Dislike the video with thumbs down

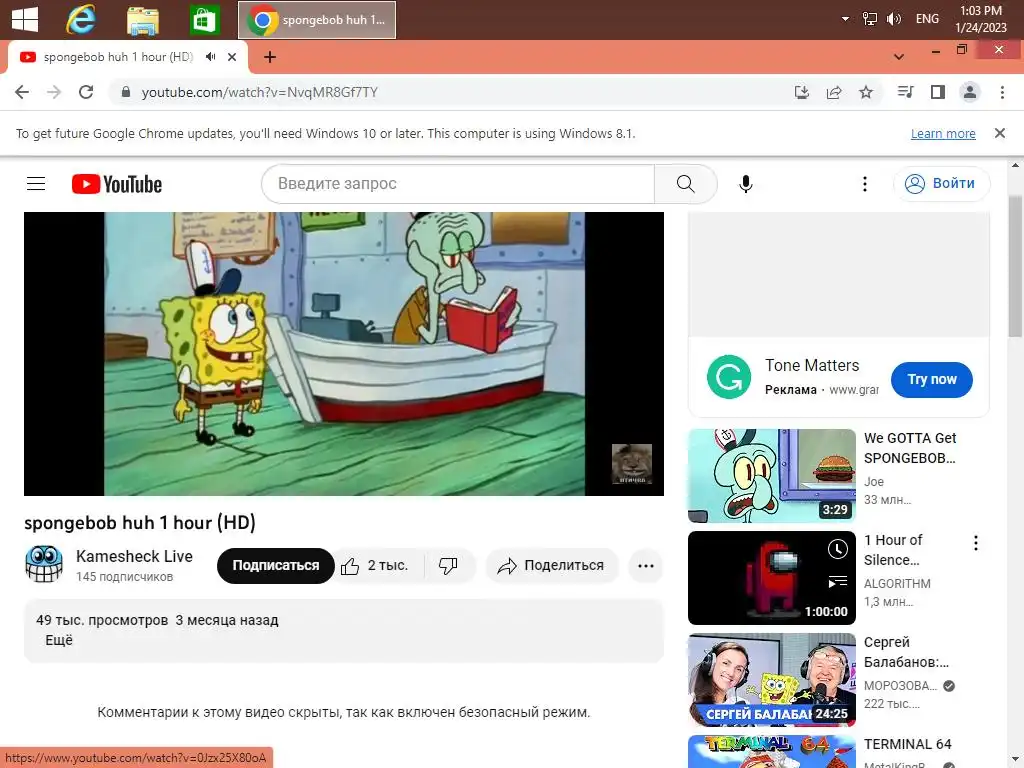(449, 566)
